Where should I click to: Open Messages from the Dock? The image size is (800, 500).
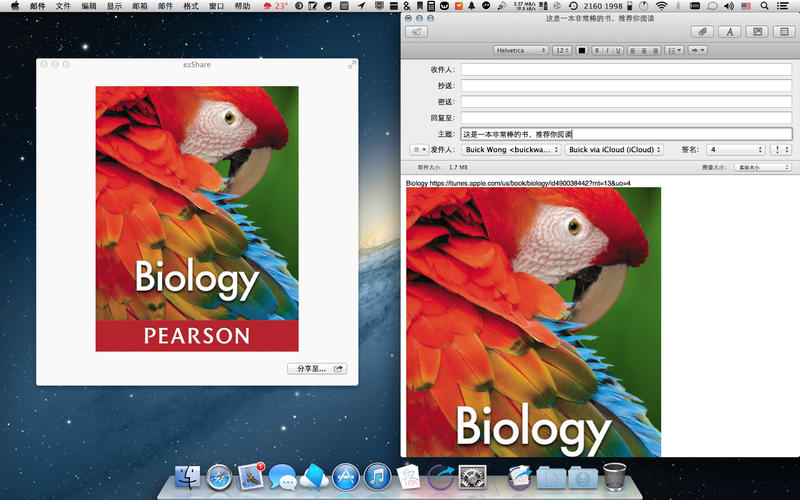[x=282, y=478]
